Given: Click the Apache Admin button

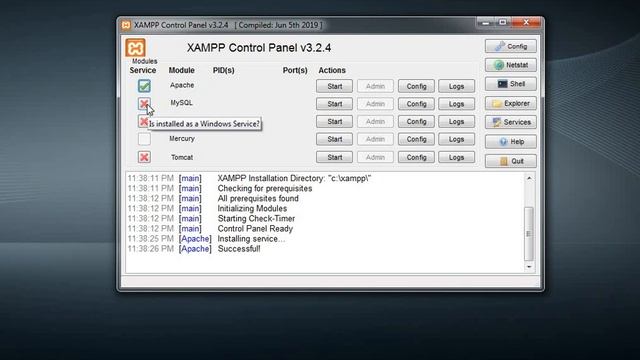Looking at the screenshot, I should click(x=375, y=86).
